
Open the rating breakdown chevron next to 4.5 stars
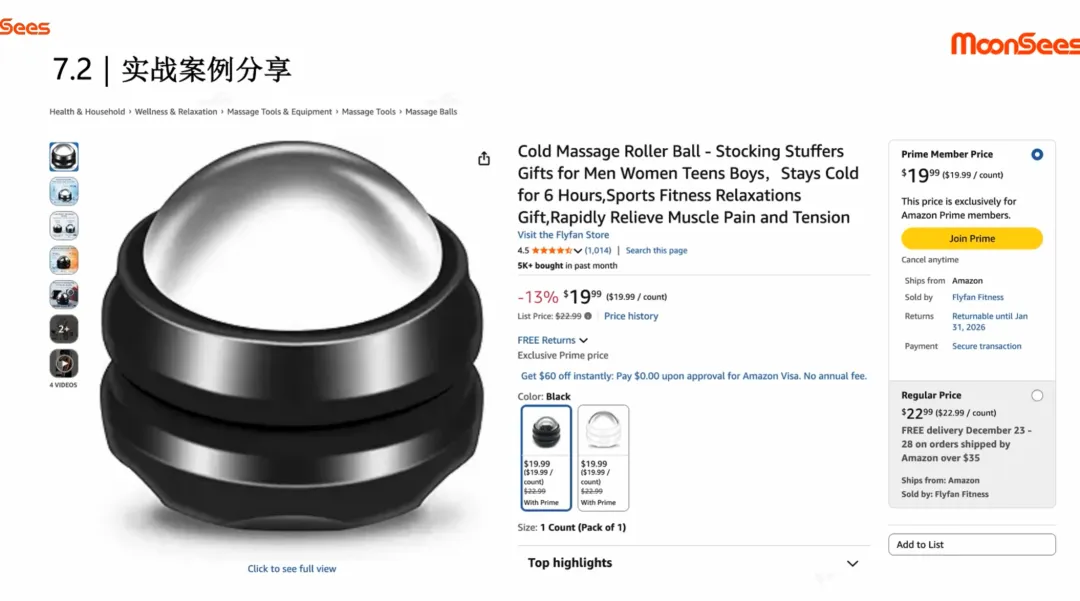click(578, 251)
